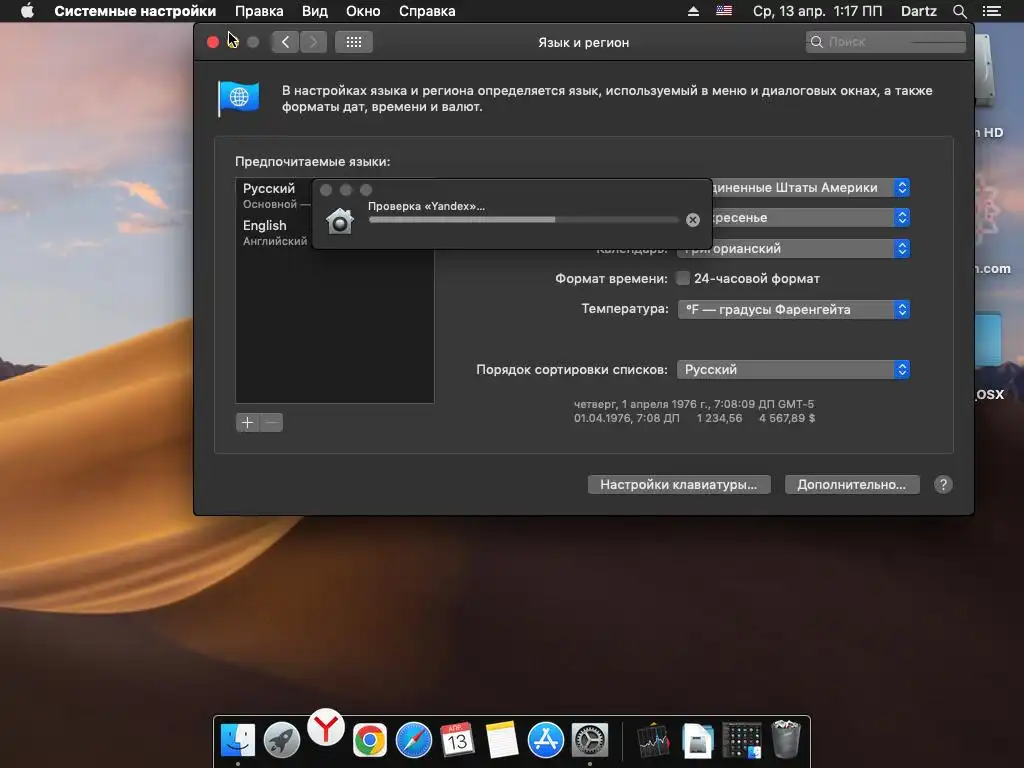The width and height of the screenshot is (1024, 768).
Task: Open Finder from the Dock
Action: 237,740
